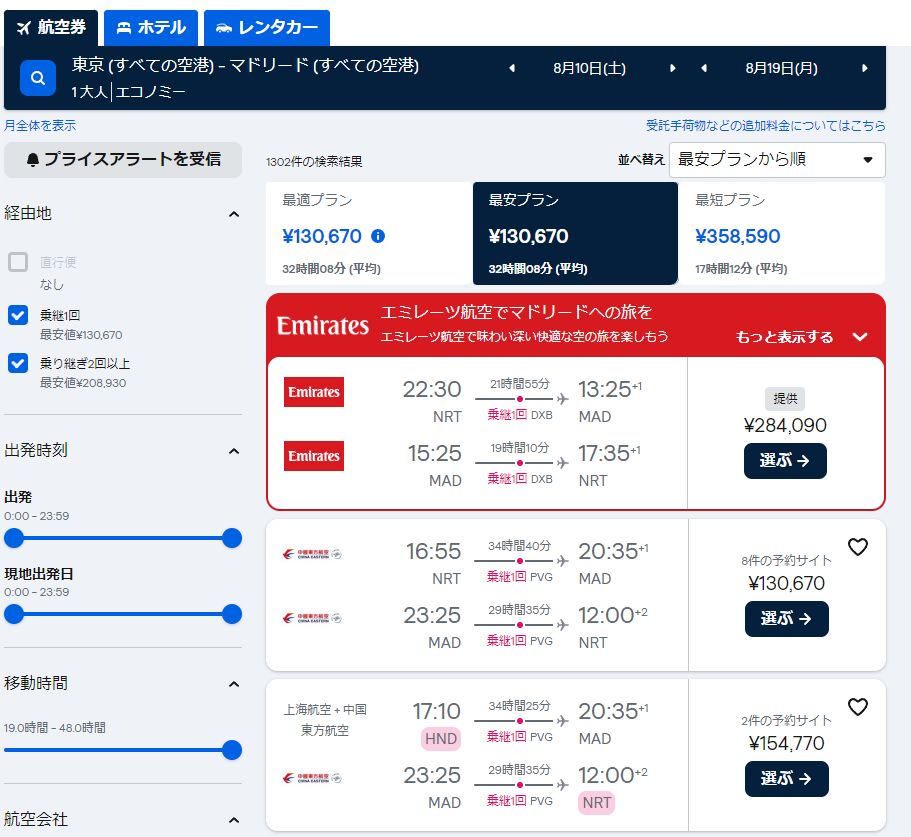The height and width of the screenshot is (837, 911).
Task: Uncheck the 乗継1回 checkbox
Action: coord(18,315)
